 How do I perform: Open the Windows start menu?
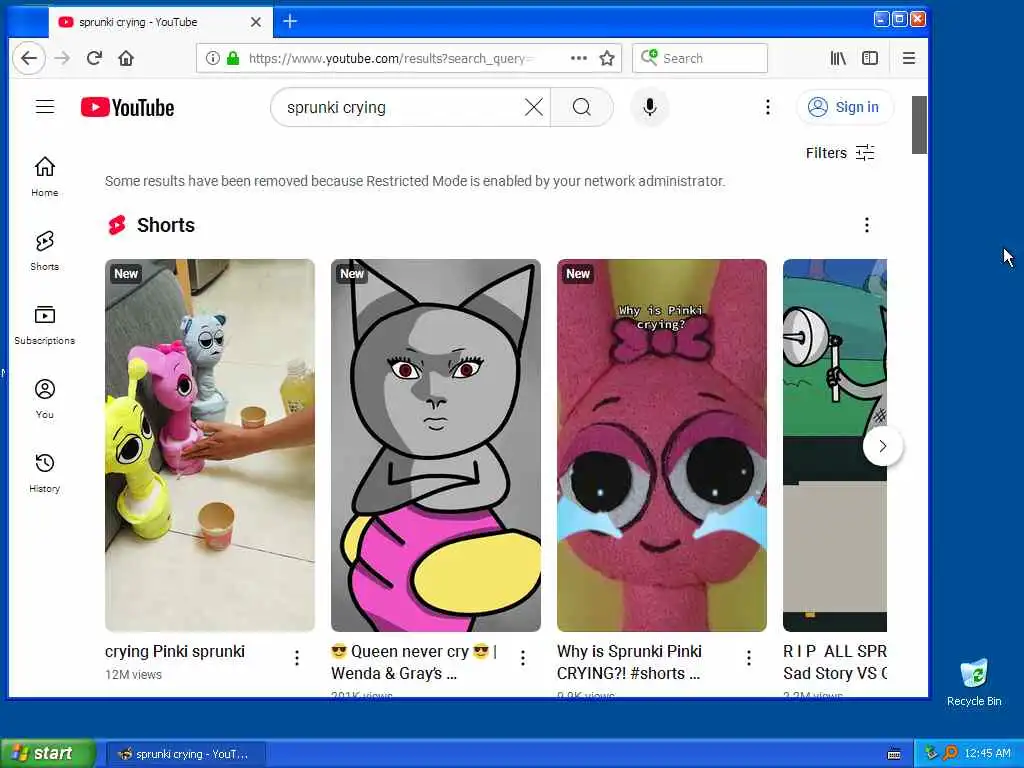pos(48,753)
